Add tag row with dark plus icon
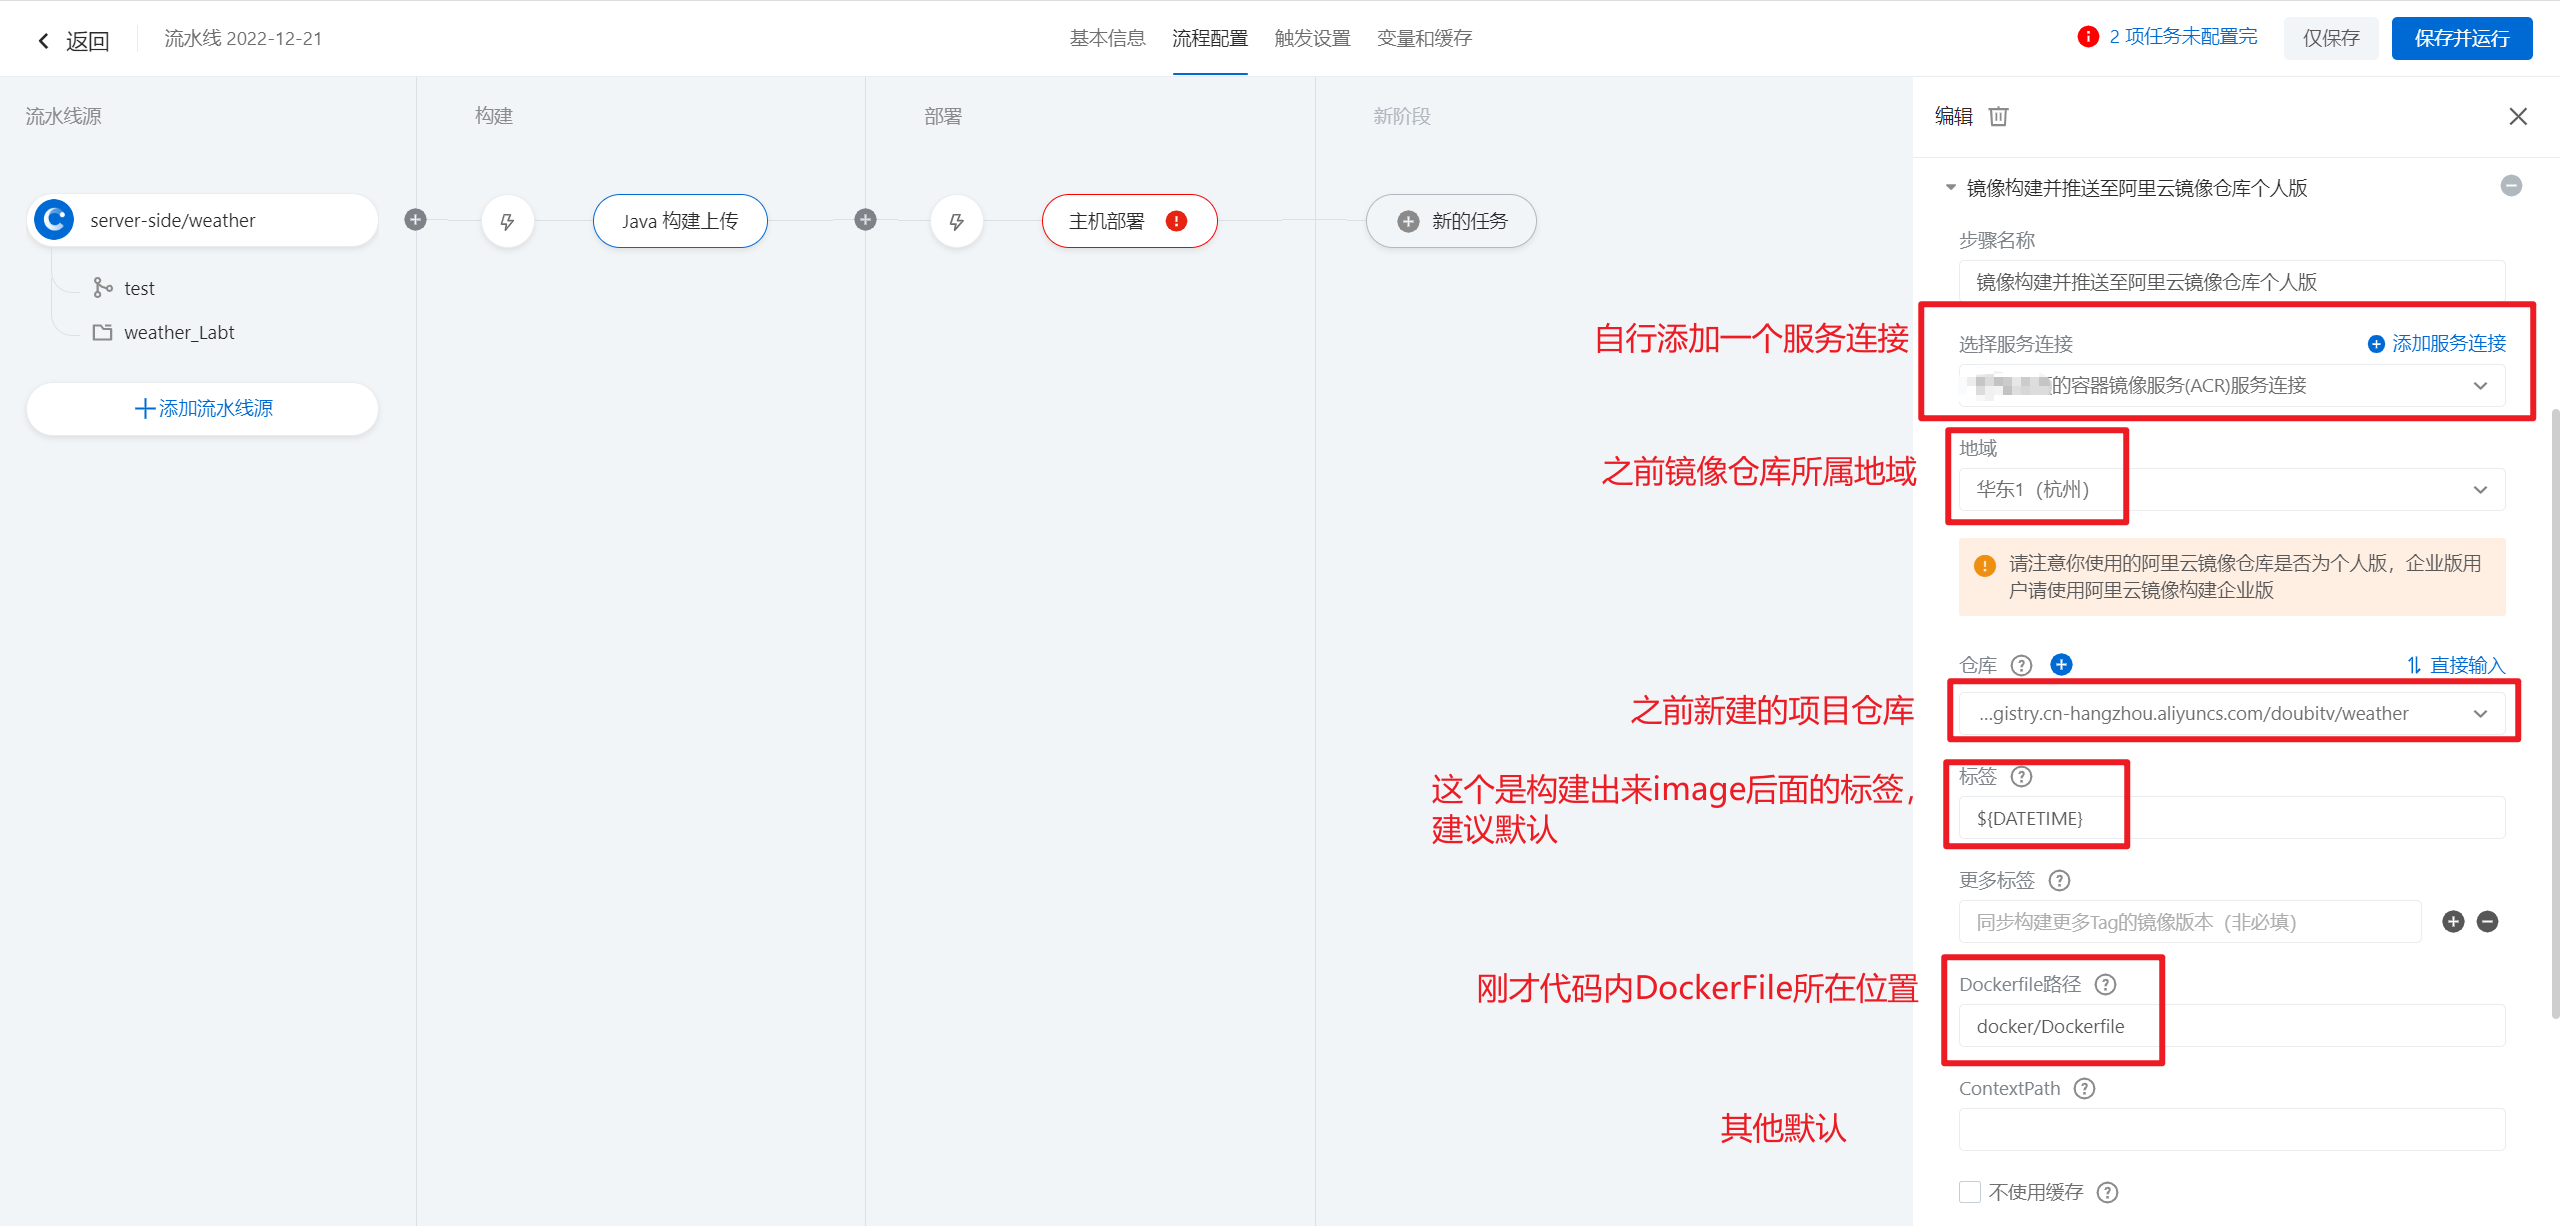2560x1226 pixels. [x=2453, y=921]
